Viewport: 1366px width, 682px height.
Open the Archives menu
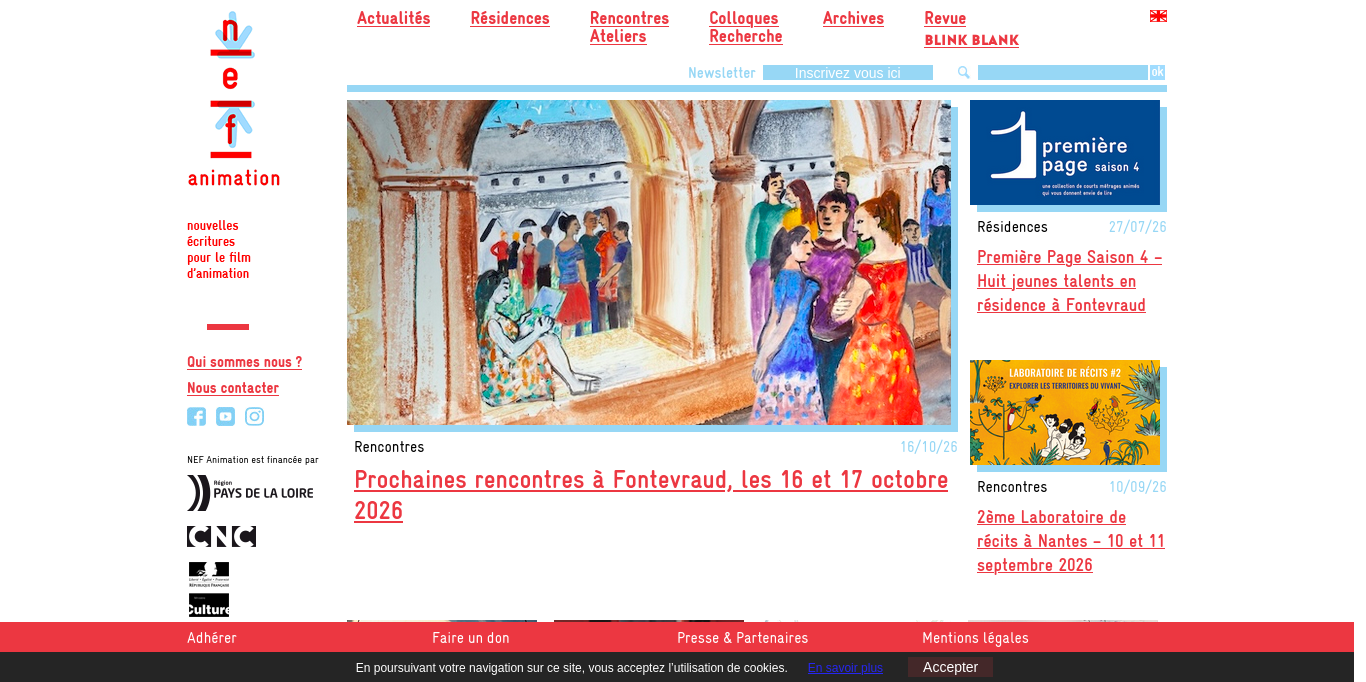[x=853, y=18]
